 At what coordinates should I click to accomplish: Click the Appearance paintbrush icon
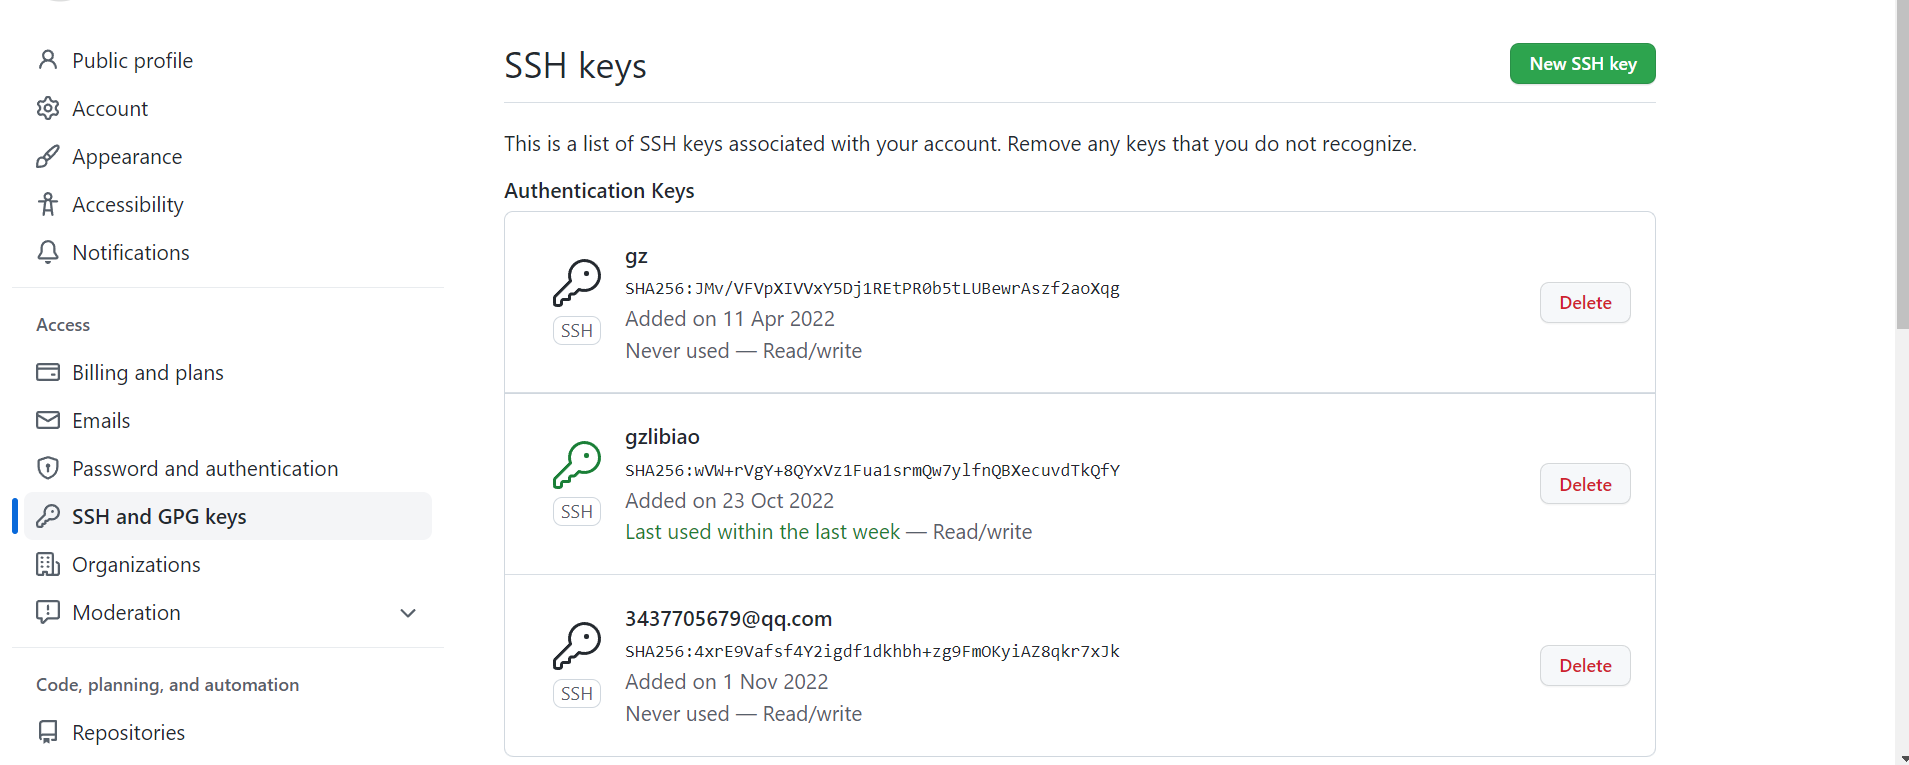click(48, 157)
